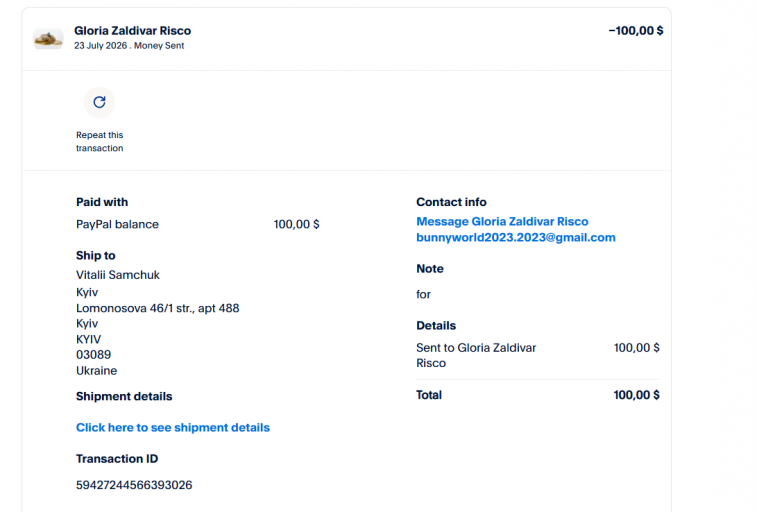Screen dimensions: 757x512
Task: Open 'Message Gloria Zaldivar Risco' link
Action: [x=502, y=221]
